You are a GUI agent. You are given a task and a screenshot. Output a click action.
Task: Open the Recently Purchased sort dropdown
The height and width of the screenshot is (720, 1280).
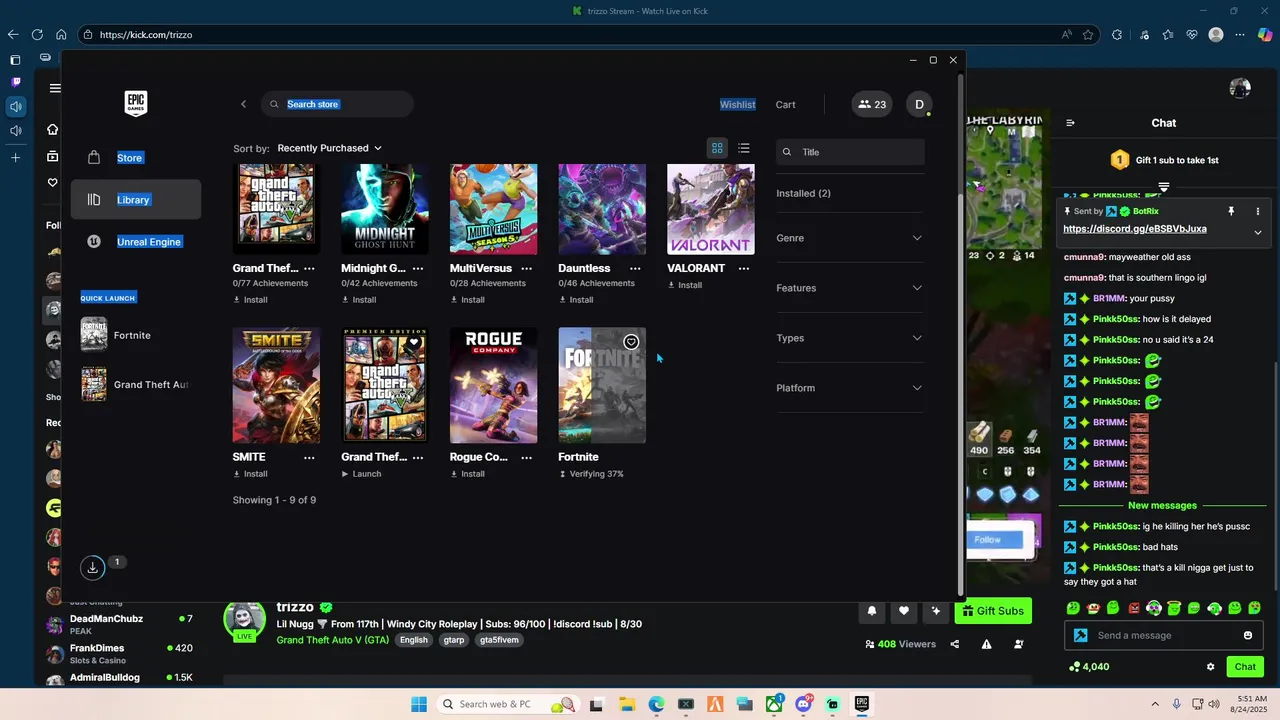(x=329, y=148)
